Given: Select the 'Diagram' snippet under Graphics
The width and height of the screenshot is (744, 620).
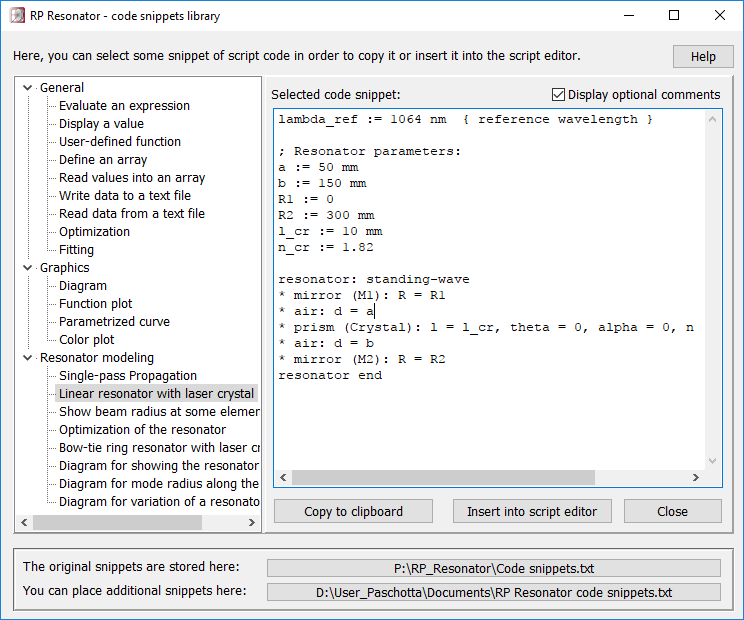Looking at the screenshot, I should pos(83,286).
